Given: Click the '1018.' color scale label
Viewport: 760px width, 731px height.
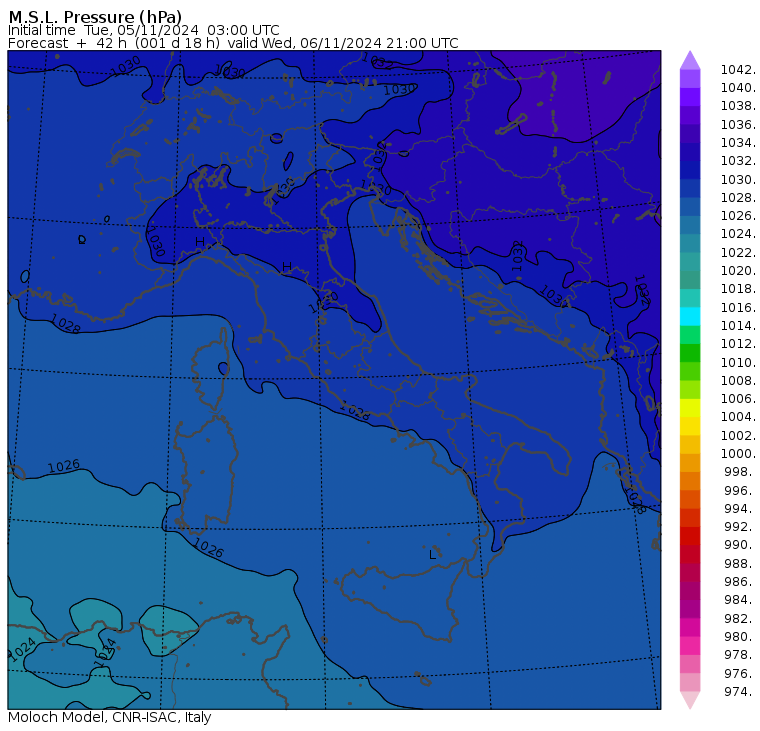Looking at the screenshot, I should 738,289.
